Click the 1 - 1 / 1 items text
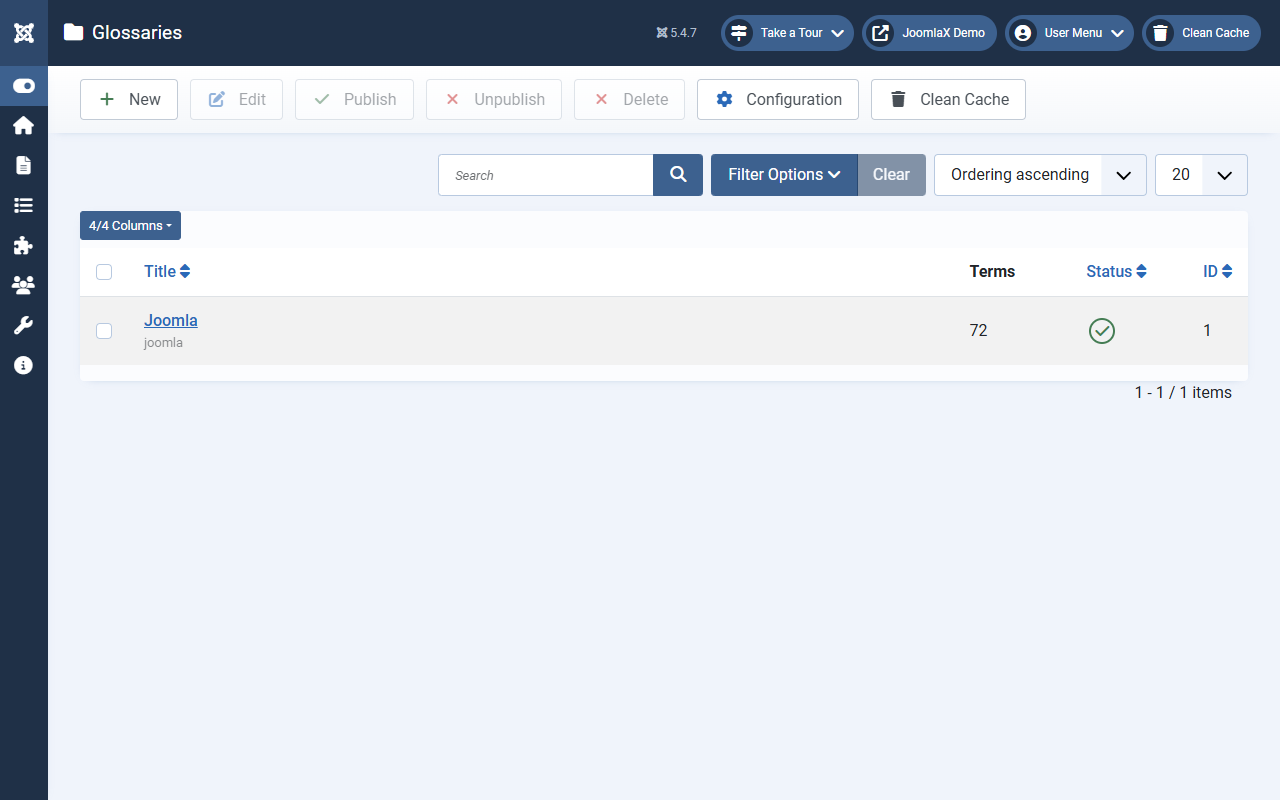 click(1183, 393)
